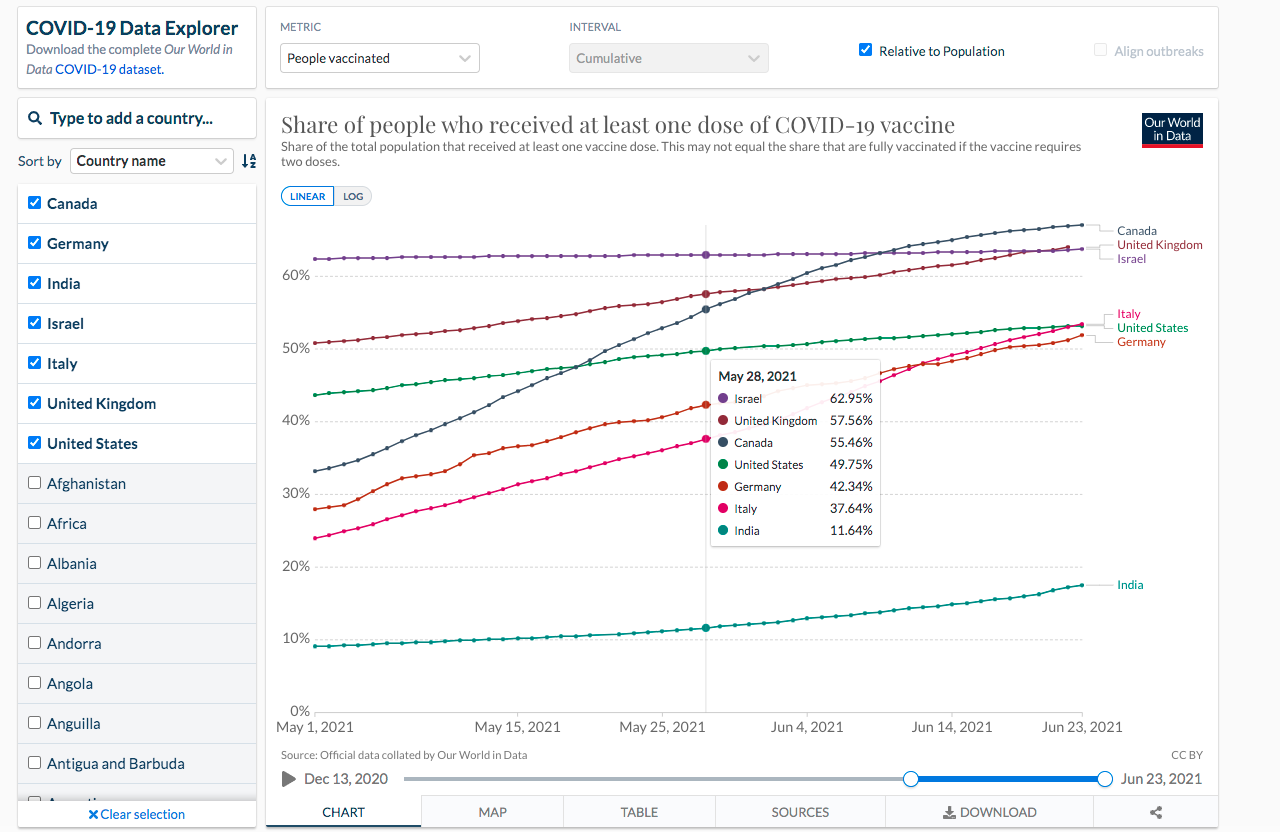Click the Our World in Data logo
The height and width of the screenshot is (832, 1280).
(x=1172, y=130)
